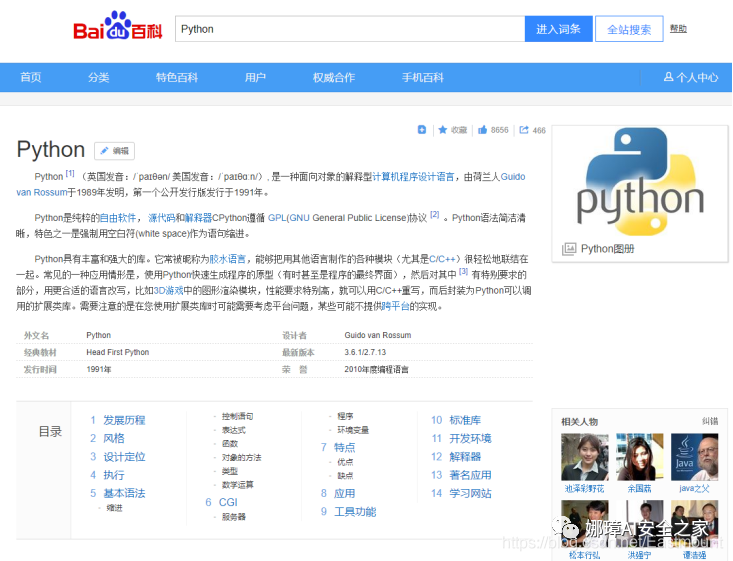Screen dimensions: 733x561
Task: Follow the 跨平台 link
Action: point(395,307)
